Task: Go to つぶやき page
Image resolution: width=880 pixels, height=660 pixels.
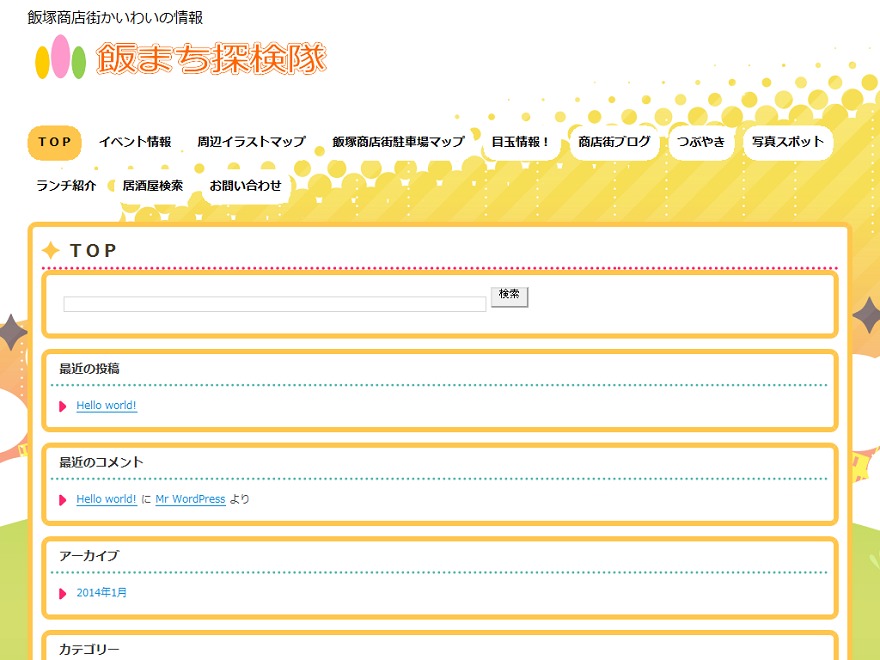Action: point(701,142)
